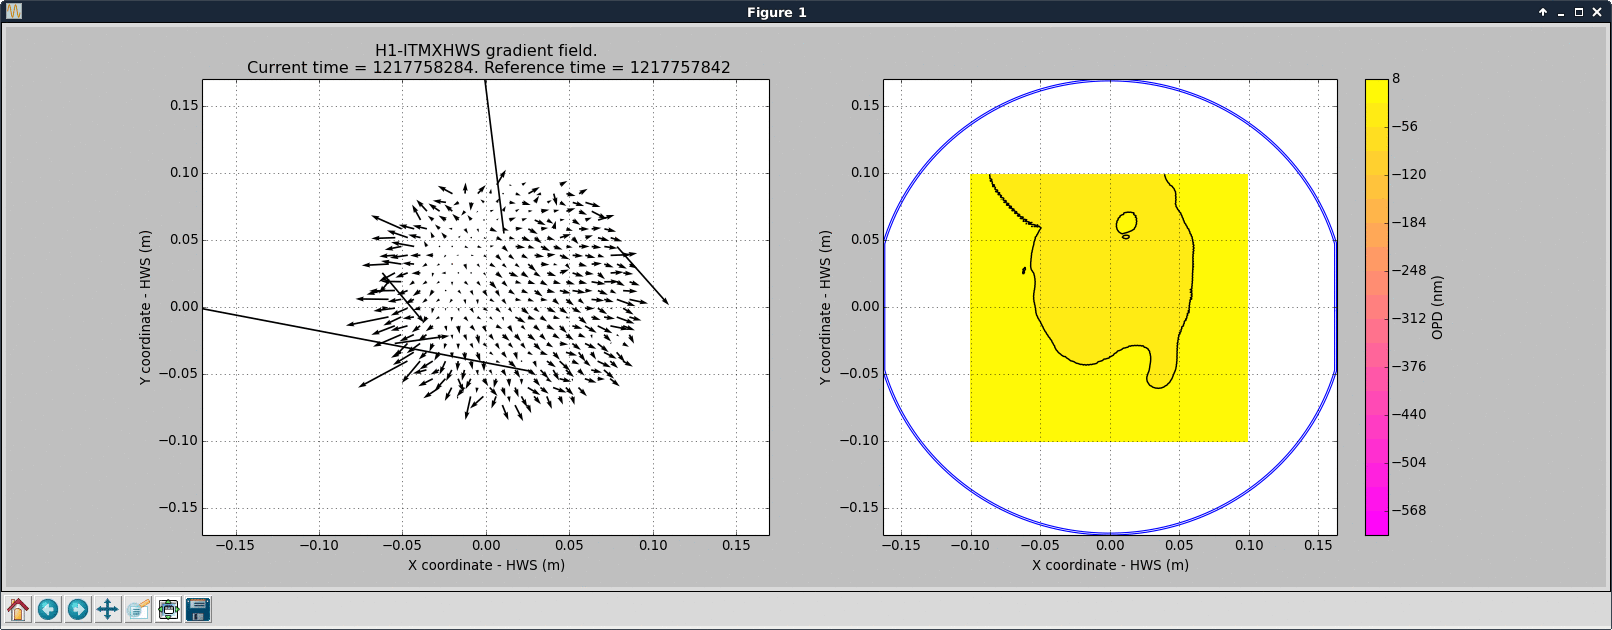Click the colorbar tick label '-56'
The image size is (1612, 630).
point(1405,126)
